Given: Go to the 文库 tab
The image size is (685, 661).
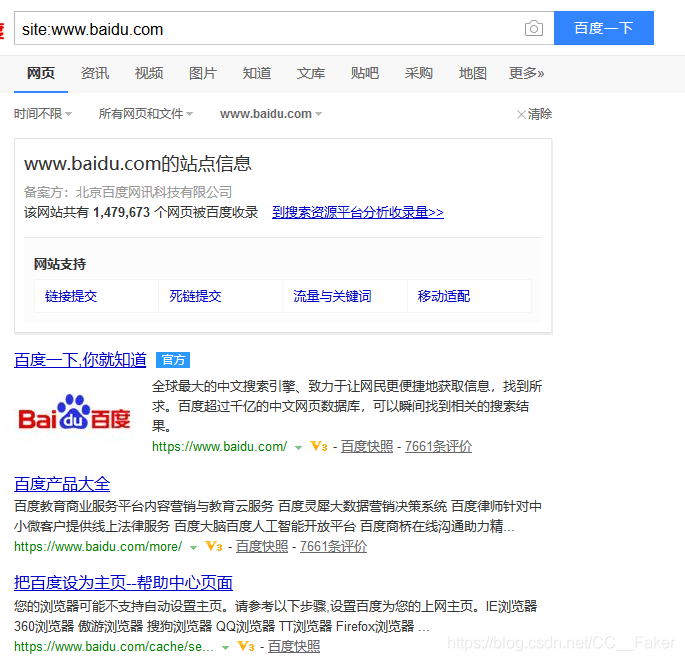Looking at the screenshot, I should tap(311, 73).
